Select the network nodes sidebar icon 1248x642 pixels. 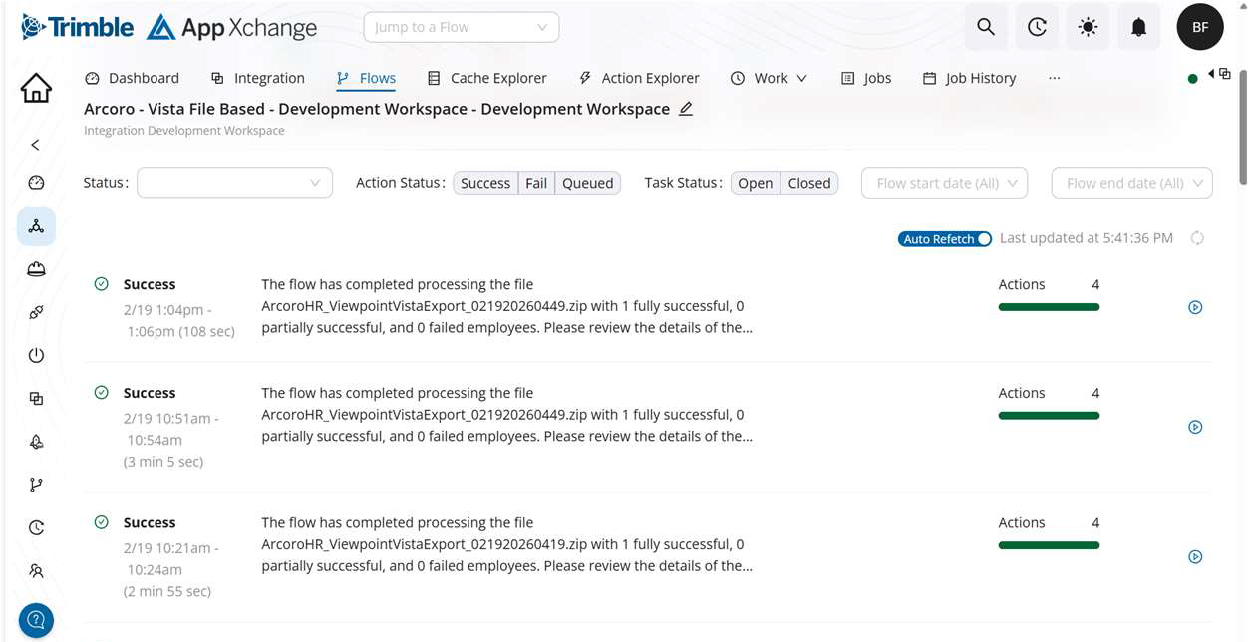(36, 226)
